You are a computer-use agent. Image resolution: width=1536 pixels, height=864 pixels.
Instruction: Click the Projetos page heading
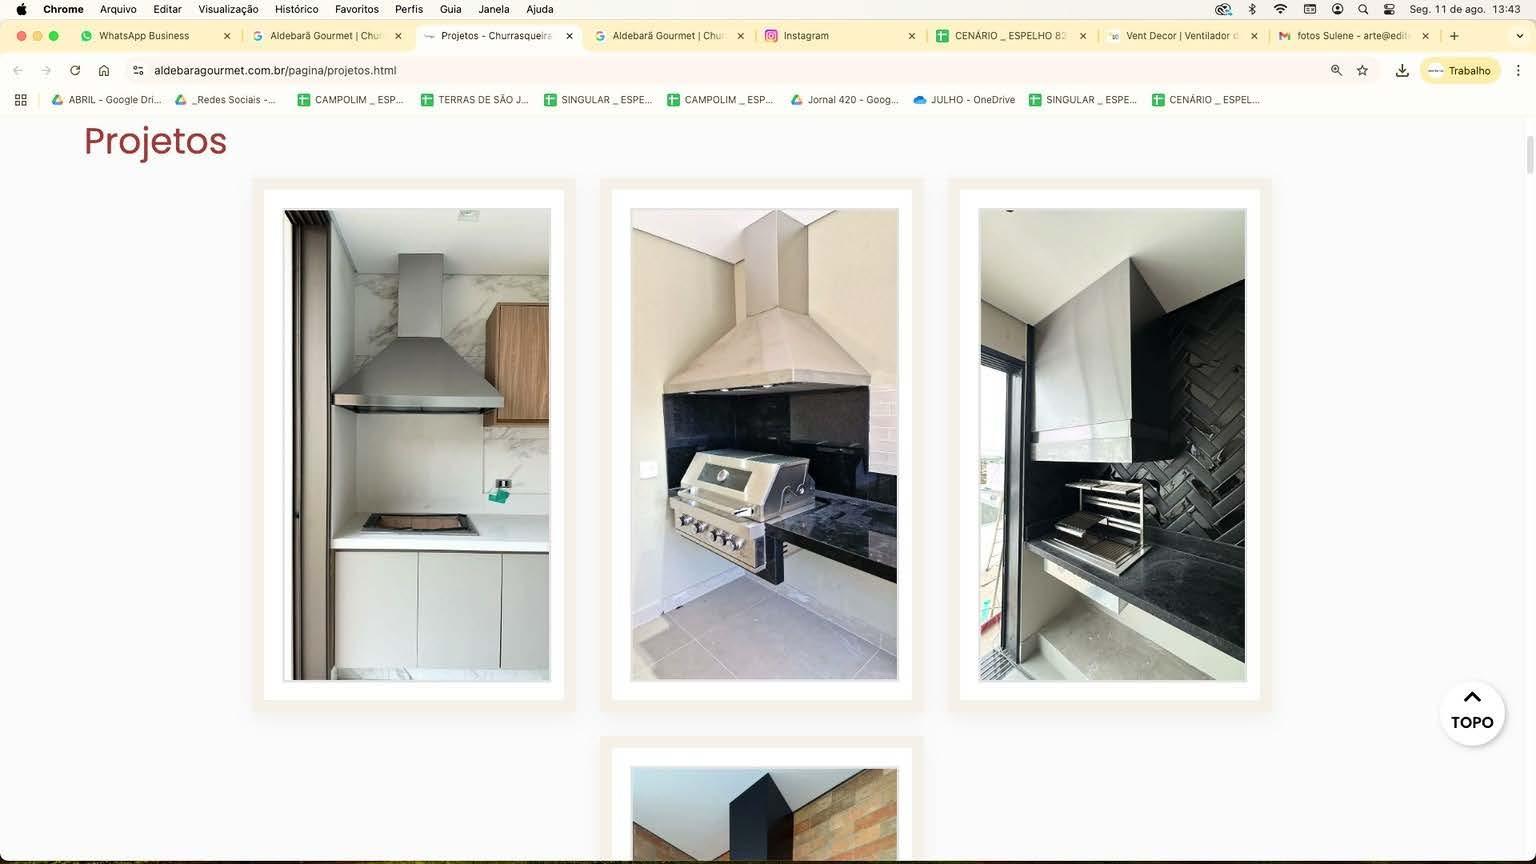[x=155, y=141]
